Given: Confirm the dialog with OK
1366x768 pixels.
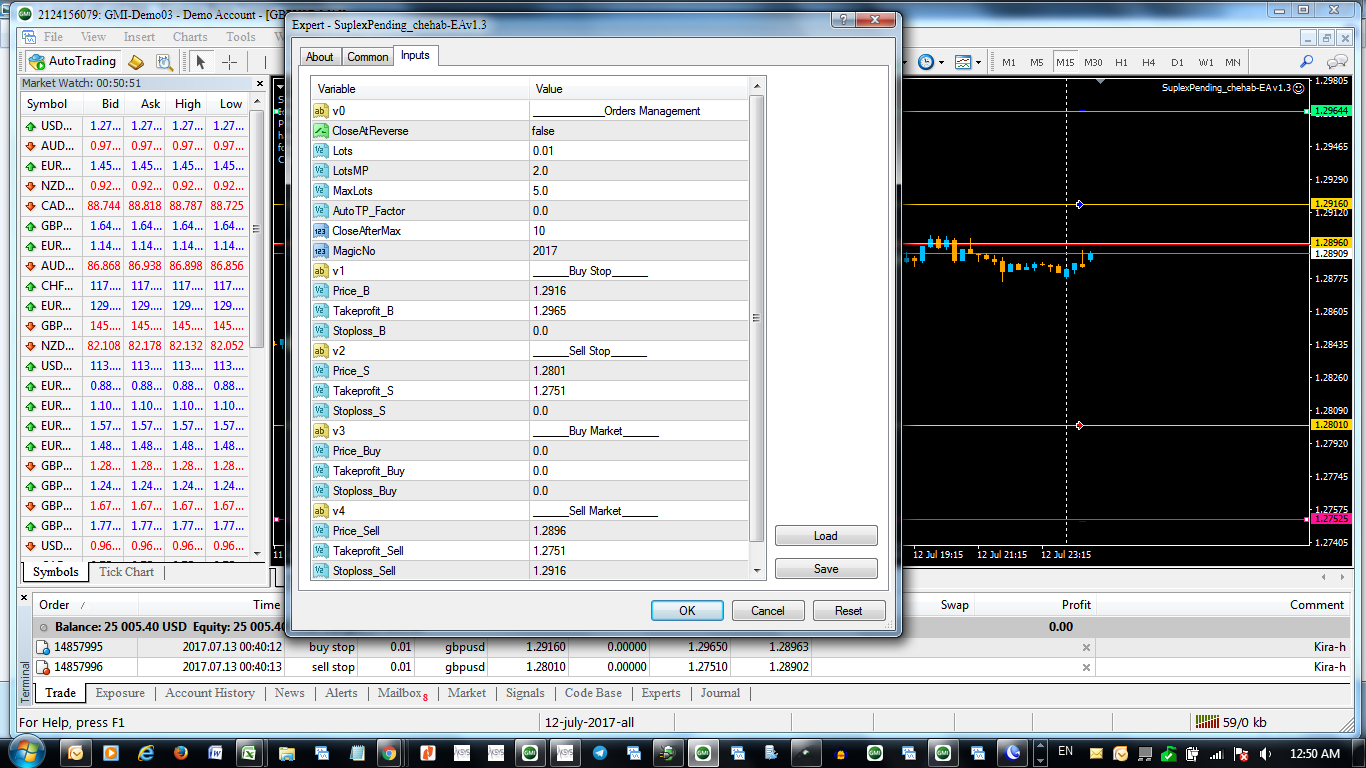Looking at the screenshot, I should (x=687, y=611).
